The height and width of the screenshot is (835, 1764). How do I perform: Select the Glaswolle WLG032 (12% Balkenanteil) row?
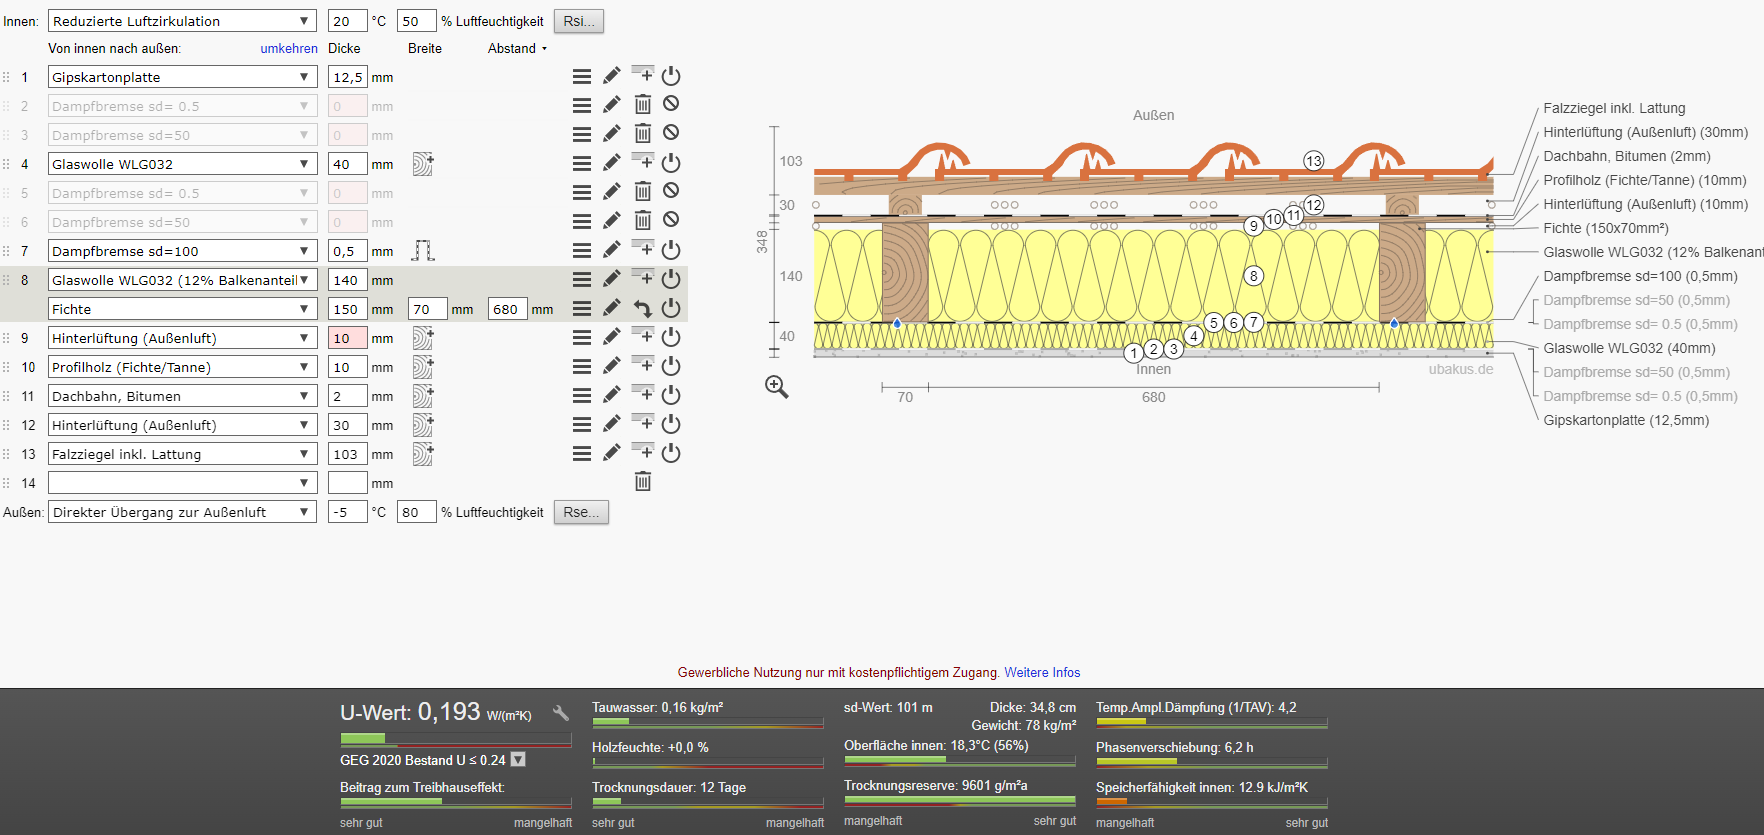(182, 280)
